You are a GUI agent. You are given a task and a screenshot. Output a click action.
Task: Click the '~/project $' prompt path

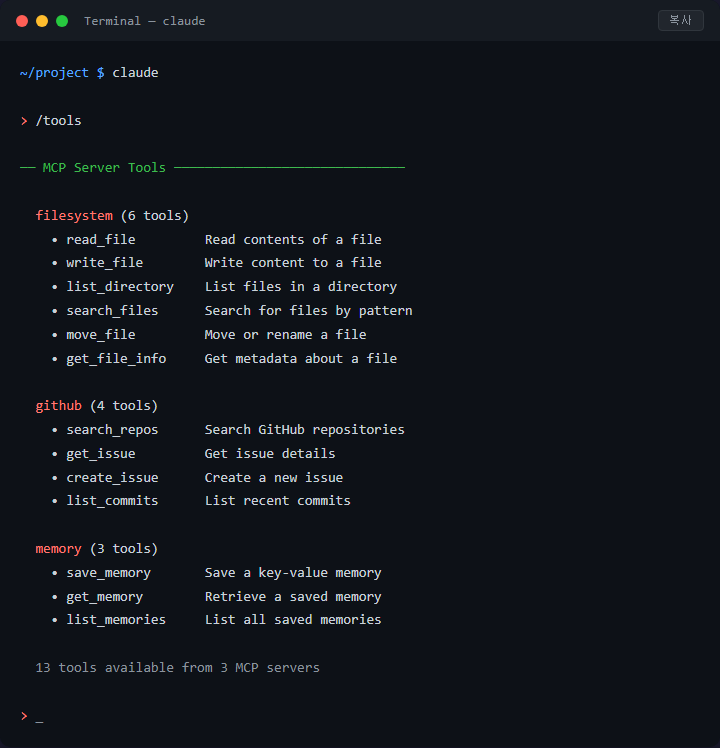tap(62, 73)
